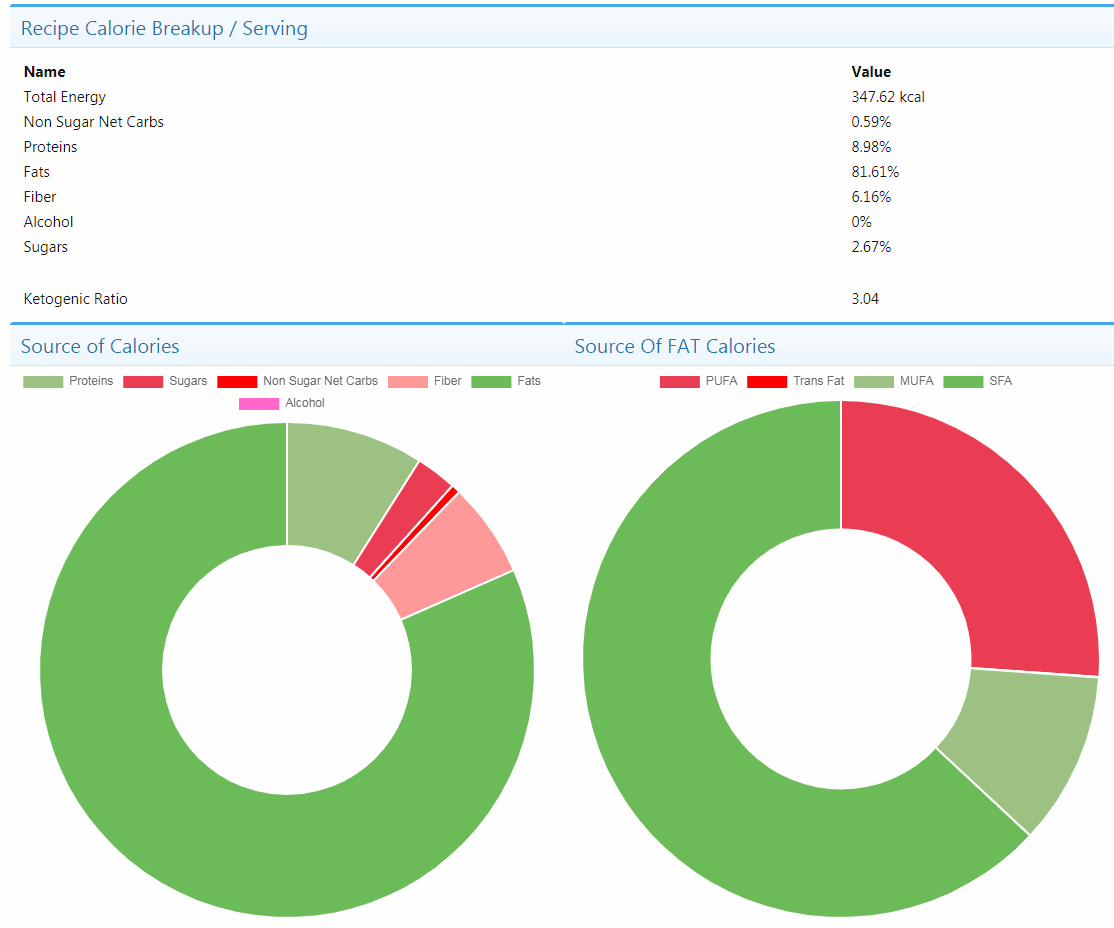Screen dimensions: 1114x928
Task: Select the "2.67%" value
Action: click(x=871, y=247)
